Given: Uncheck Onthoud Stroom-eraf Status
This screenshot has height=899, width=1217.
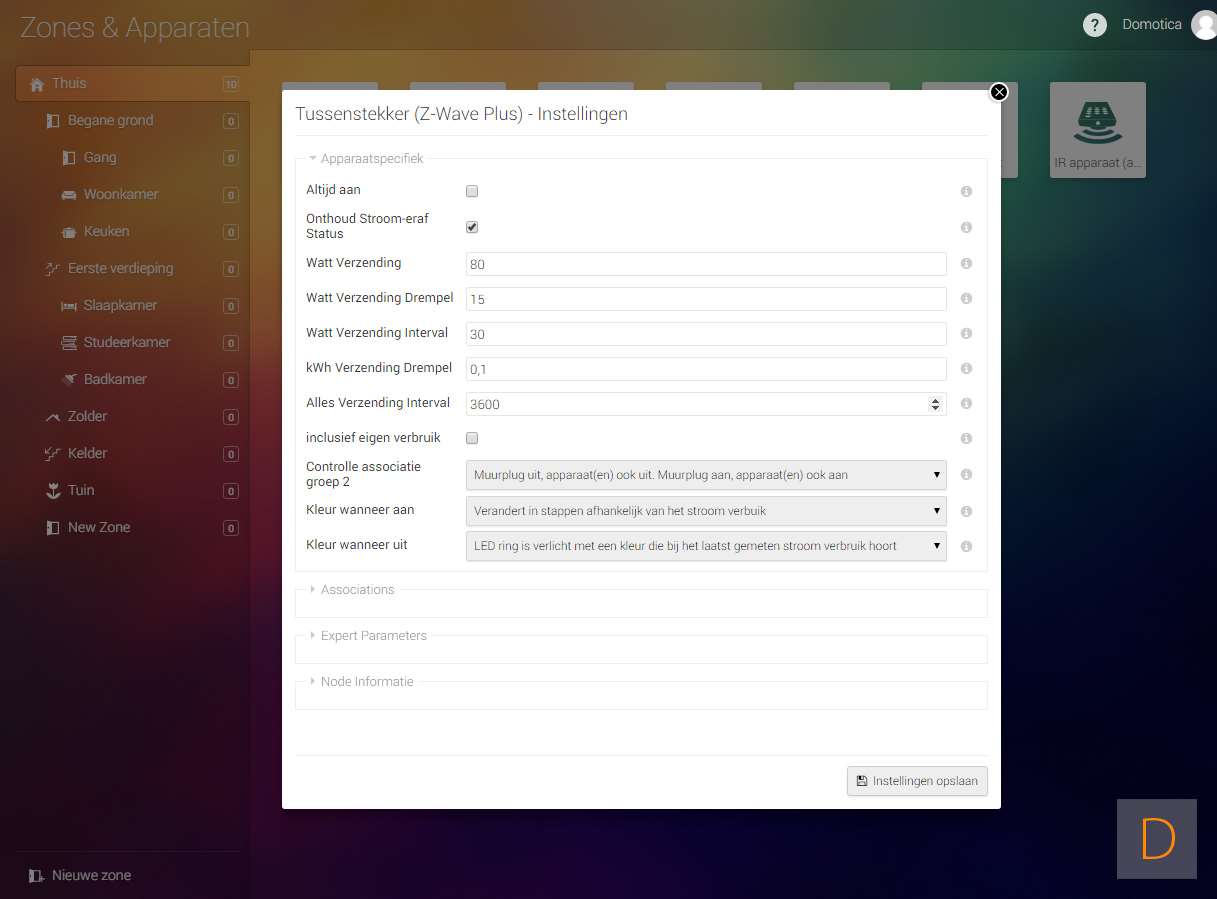Looking at the screenshot, I should coord(472,227).
